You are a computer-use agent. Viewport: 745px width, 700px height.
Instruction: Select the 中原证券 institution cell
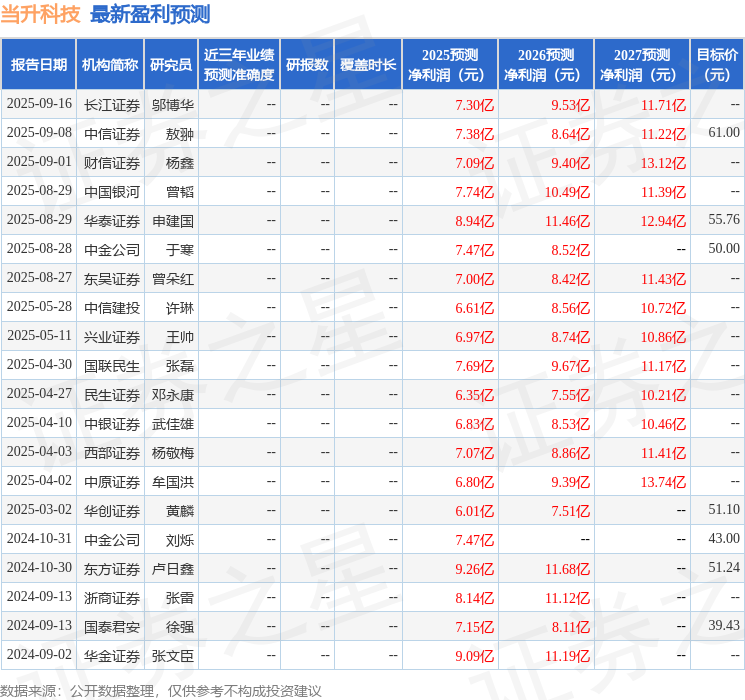(112, 482)
